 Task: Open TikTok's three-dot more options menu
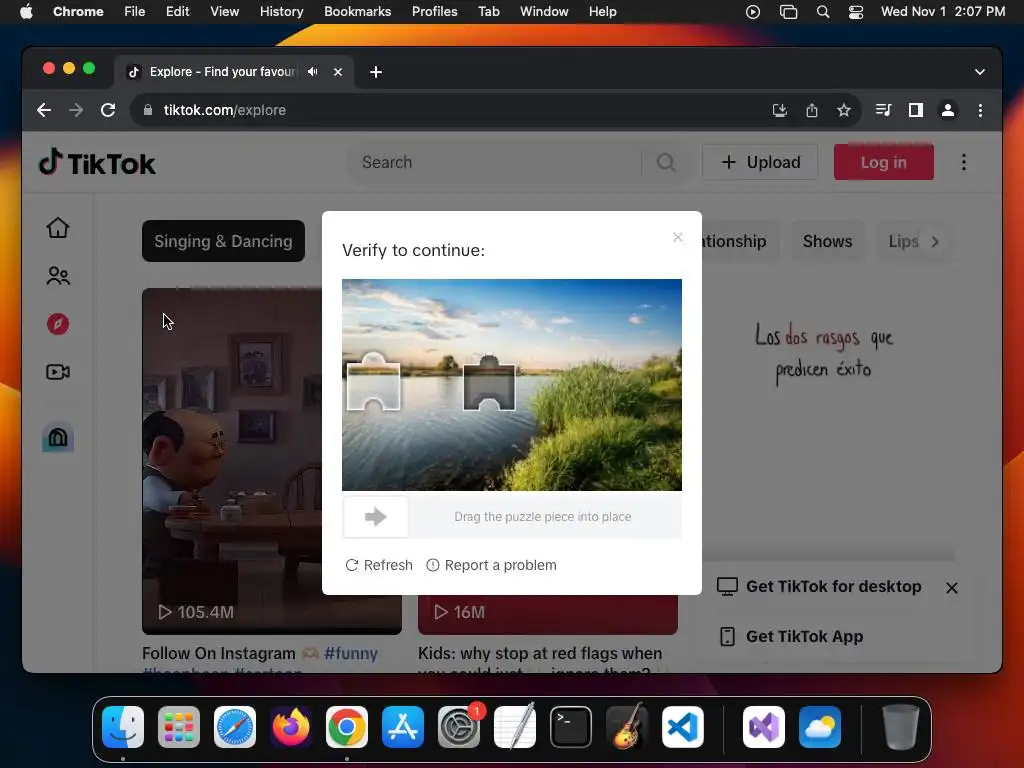pyautogui.click(x=963, y=162)
